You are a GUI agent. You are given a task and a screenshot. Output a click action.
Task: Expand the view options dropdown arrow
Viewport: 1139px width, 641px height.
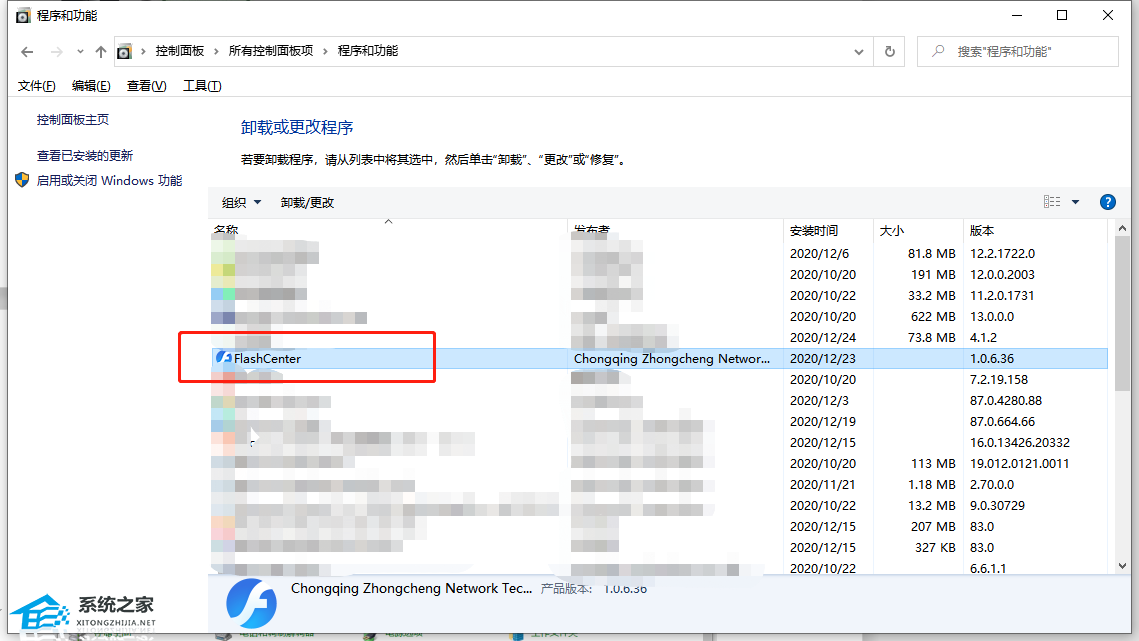1075,202
